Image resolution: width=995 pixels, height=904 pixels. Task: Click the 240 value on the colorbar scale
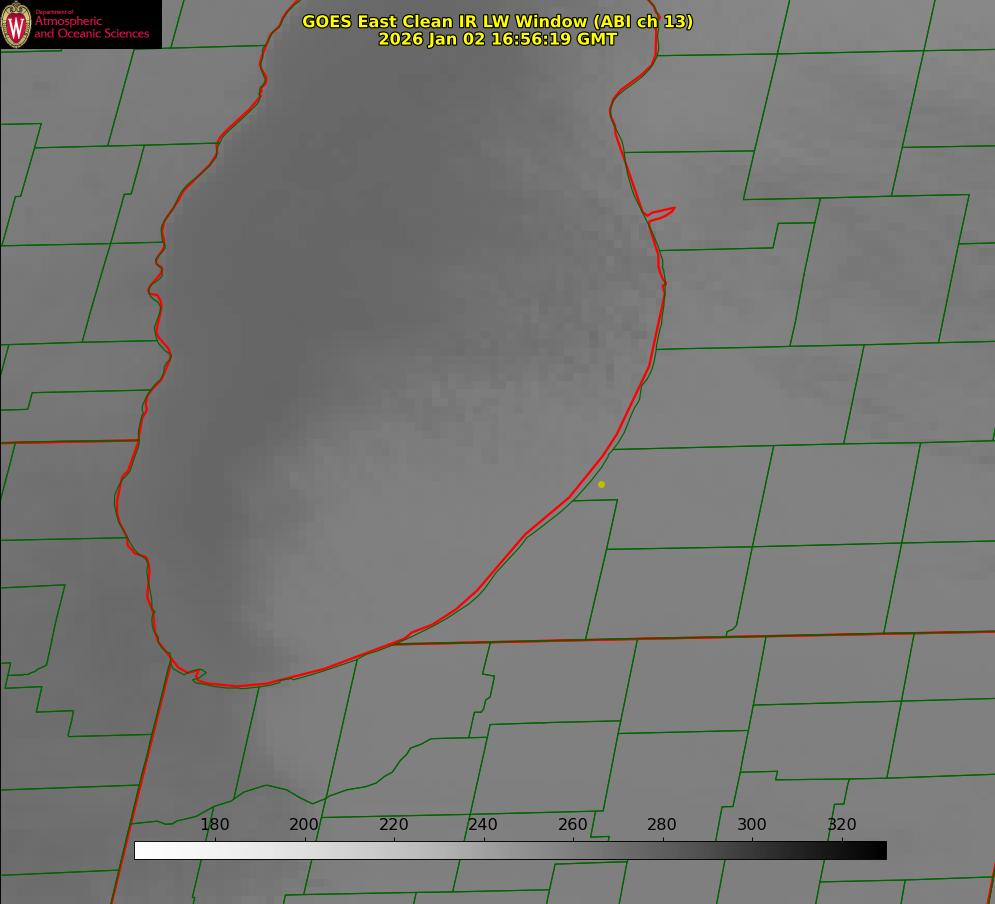click(x=483, y=825)
